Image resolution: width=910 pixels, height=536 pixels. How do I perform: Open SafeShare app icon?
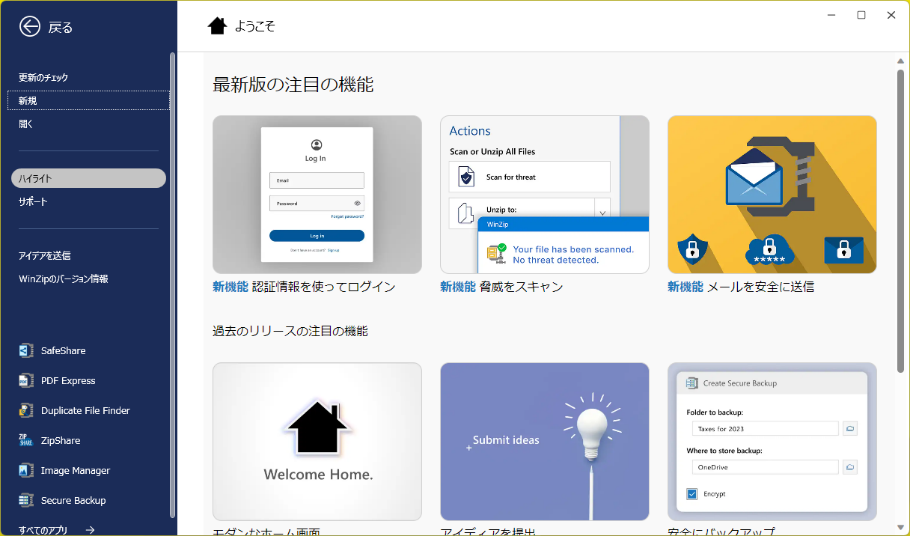click(26, 350)
